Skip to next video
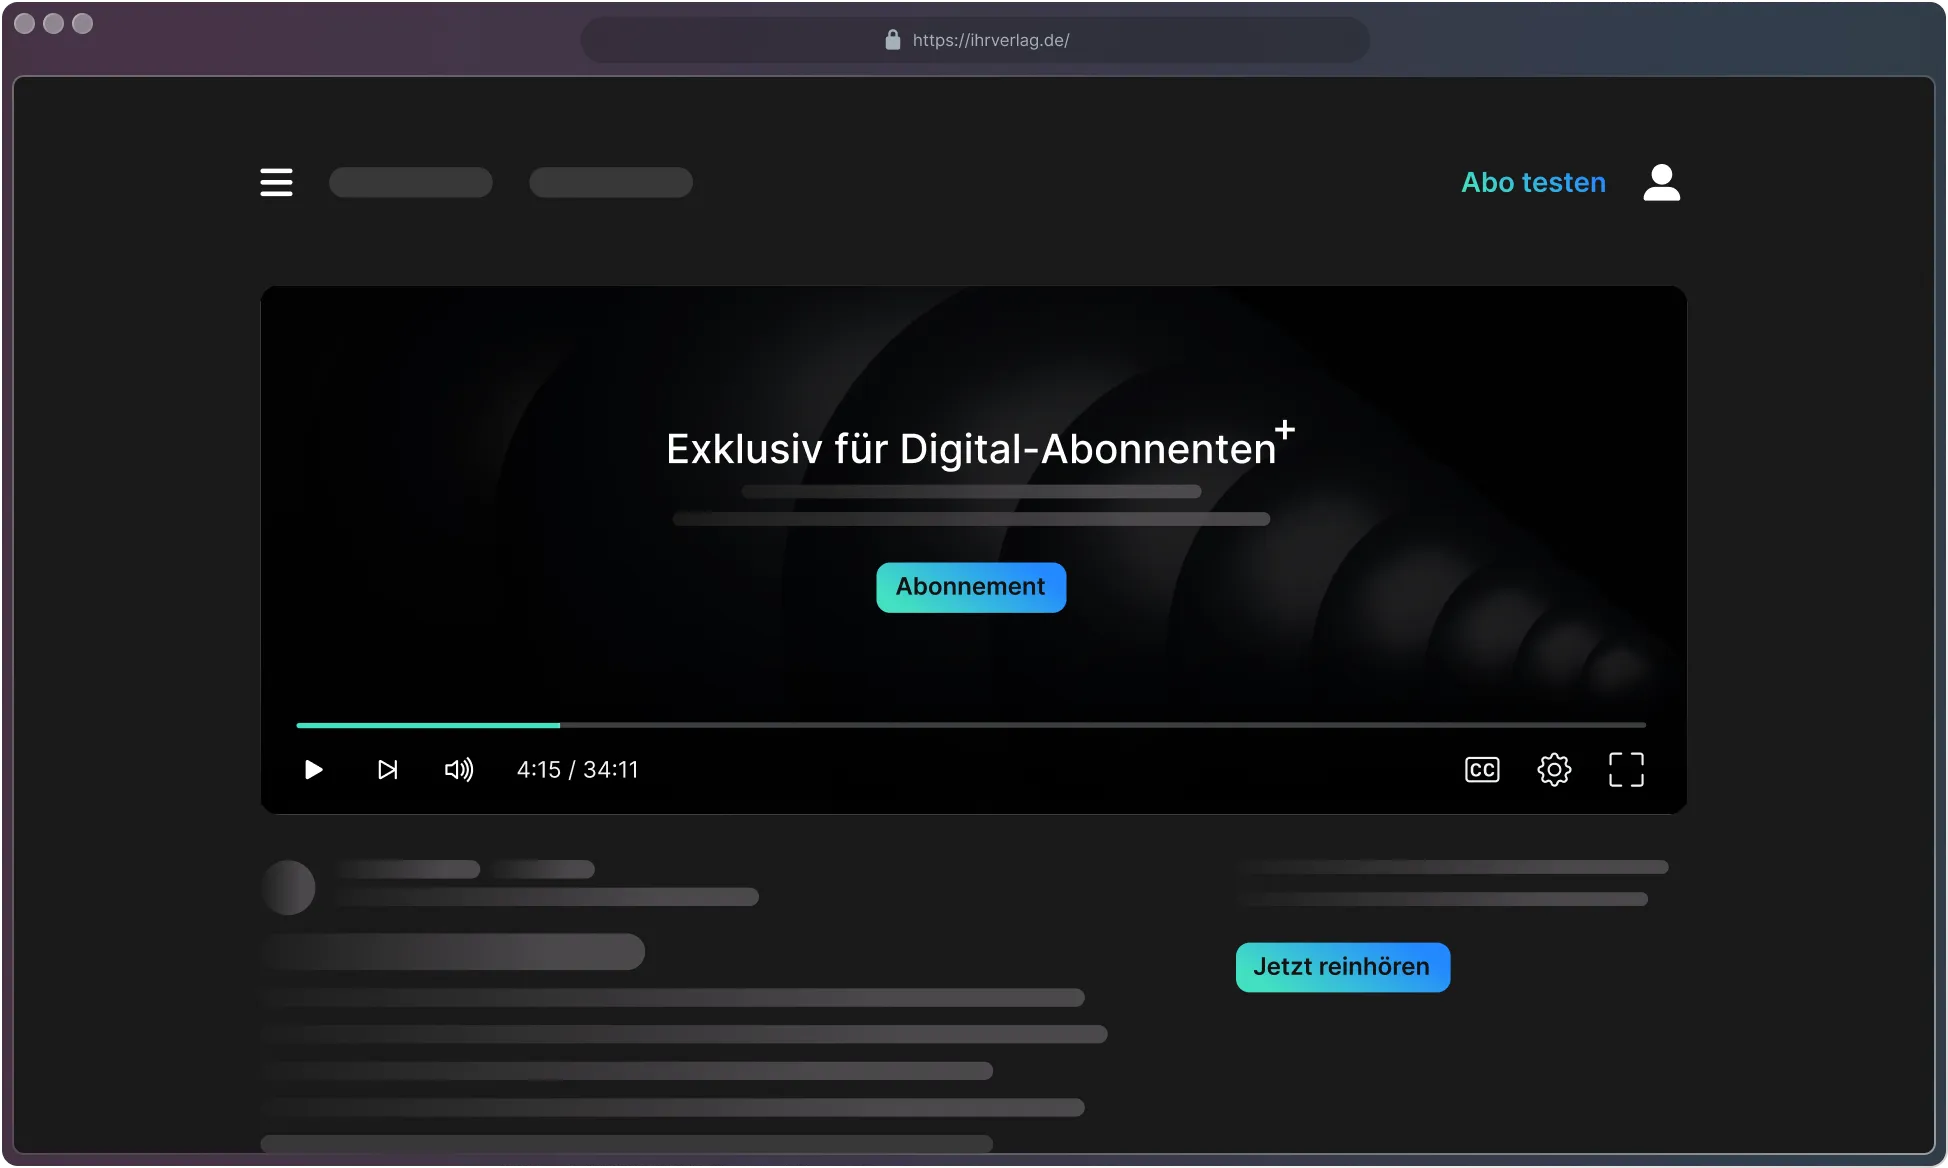This screenshot has height=1168, width=1948. tap(387, 769)
